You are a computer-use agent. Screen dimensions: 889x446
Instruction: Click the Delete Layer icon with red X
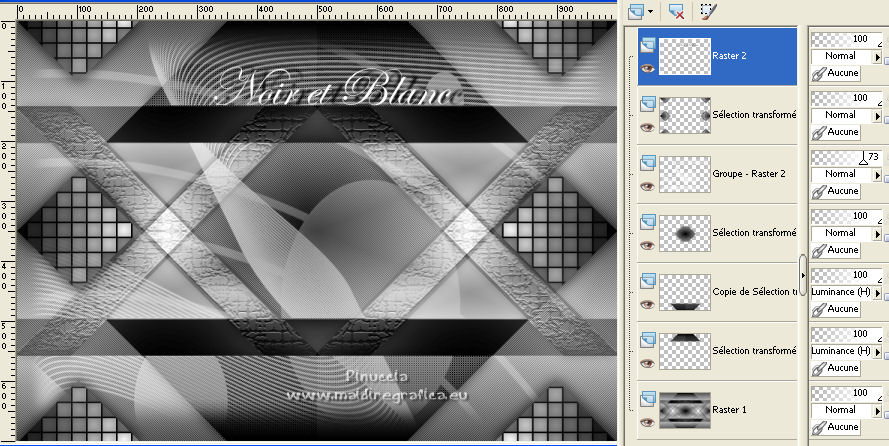[x=676, y=11]
